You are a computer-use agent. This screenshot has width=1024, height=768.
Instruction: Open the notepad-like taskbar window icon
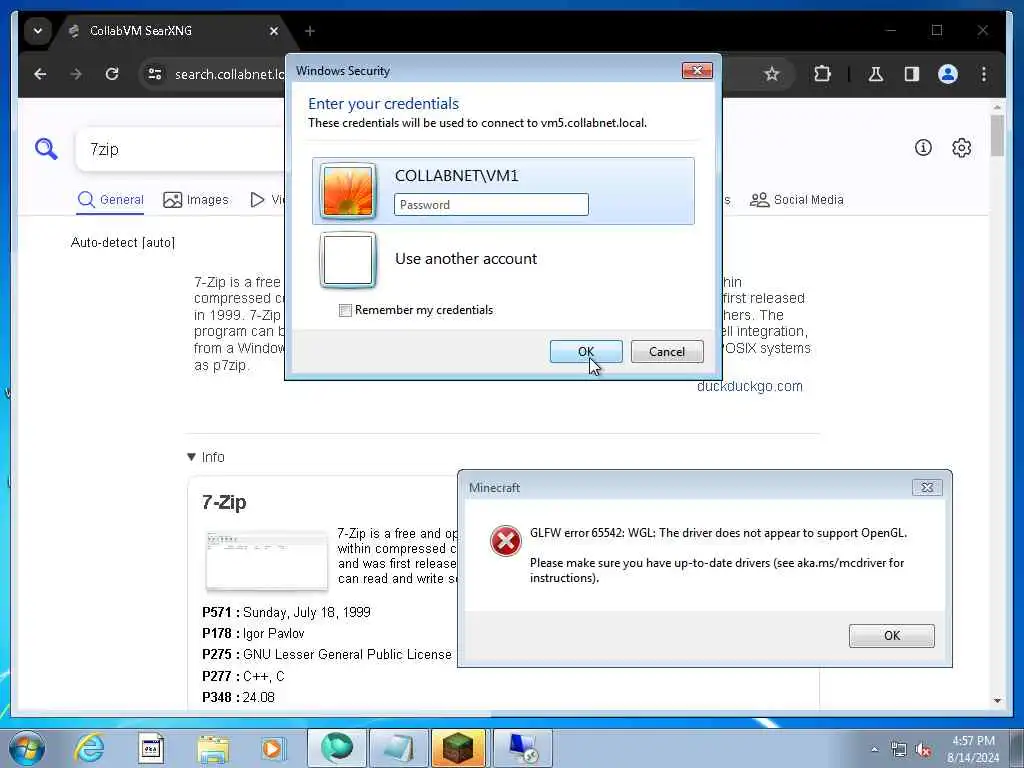398,748
